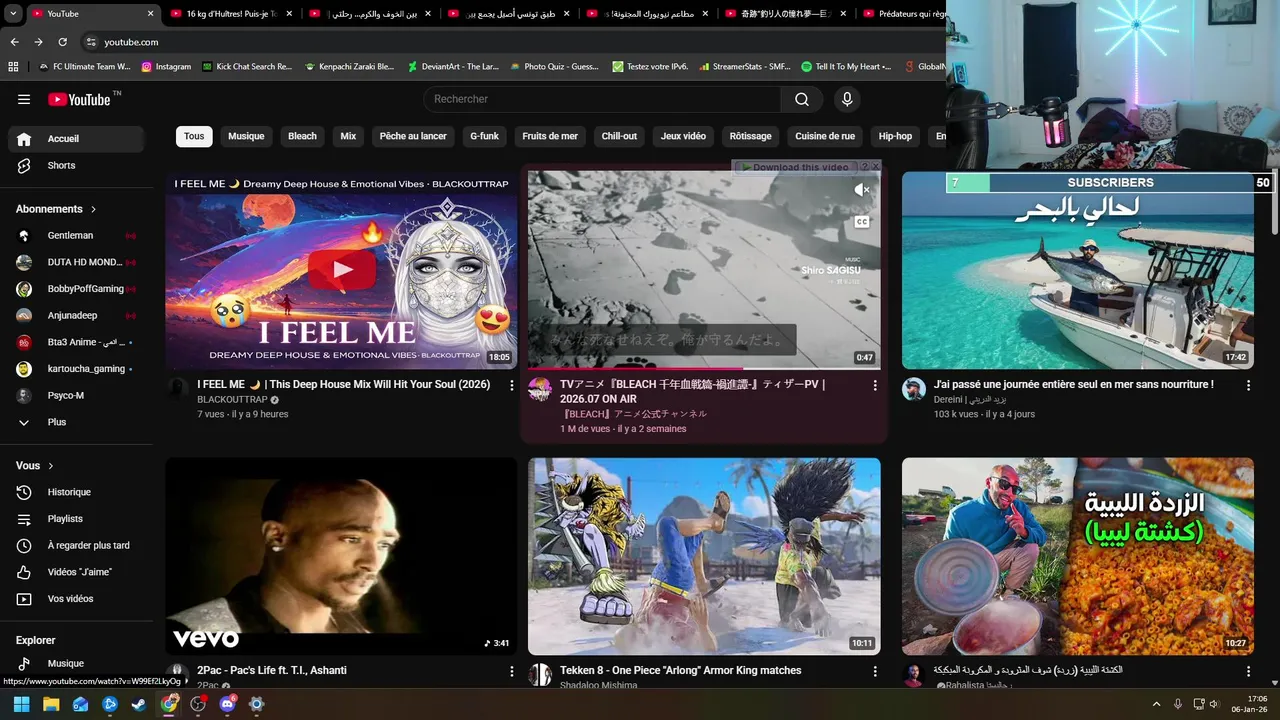
Task: Select the Mix filter chip
Action: 348,136
